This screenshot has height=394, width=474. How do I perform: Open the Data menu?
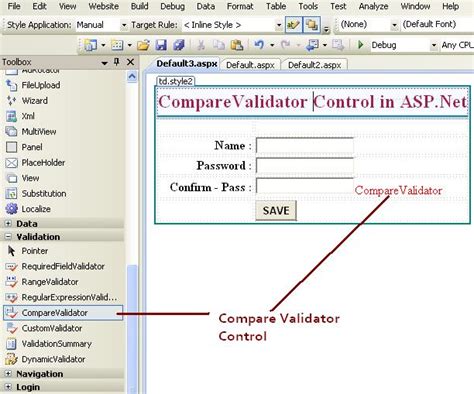click(x=206, y=6)
